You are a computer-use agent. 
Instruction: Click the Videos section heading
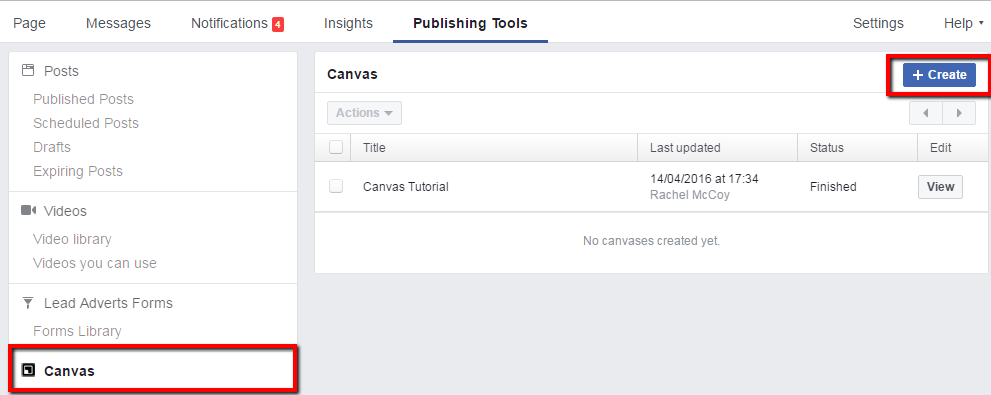pyautogui.click(x=65, y=210)
